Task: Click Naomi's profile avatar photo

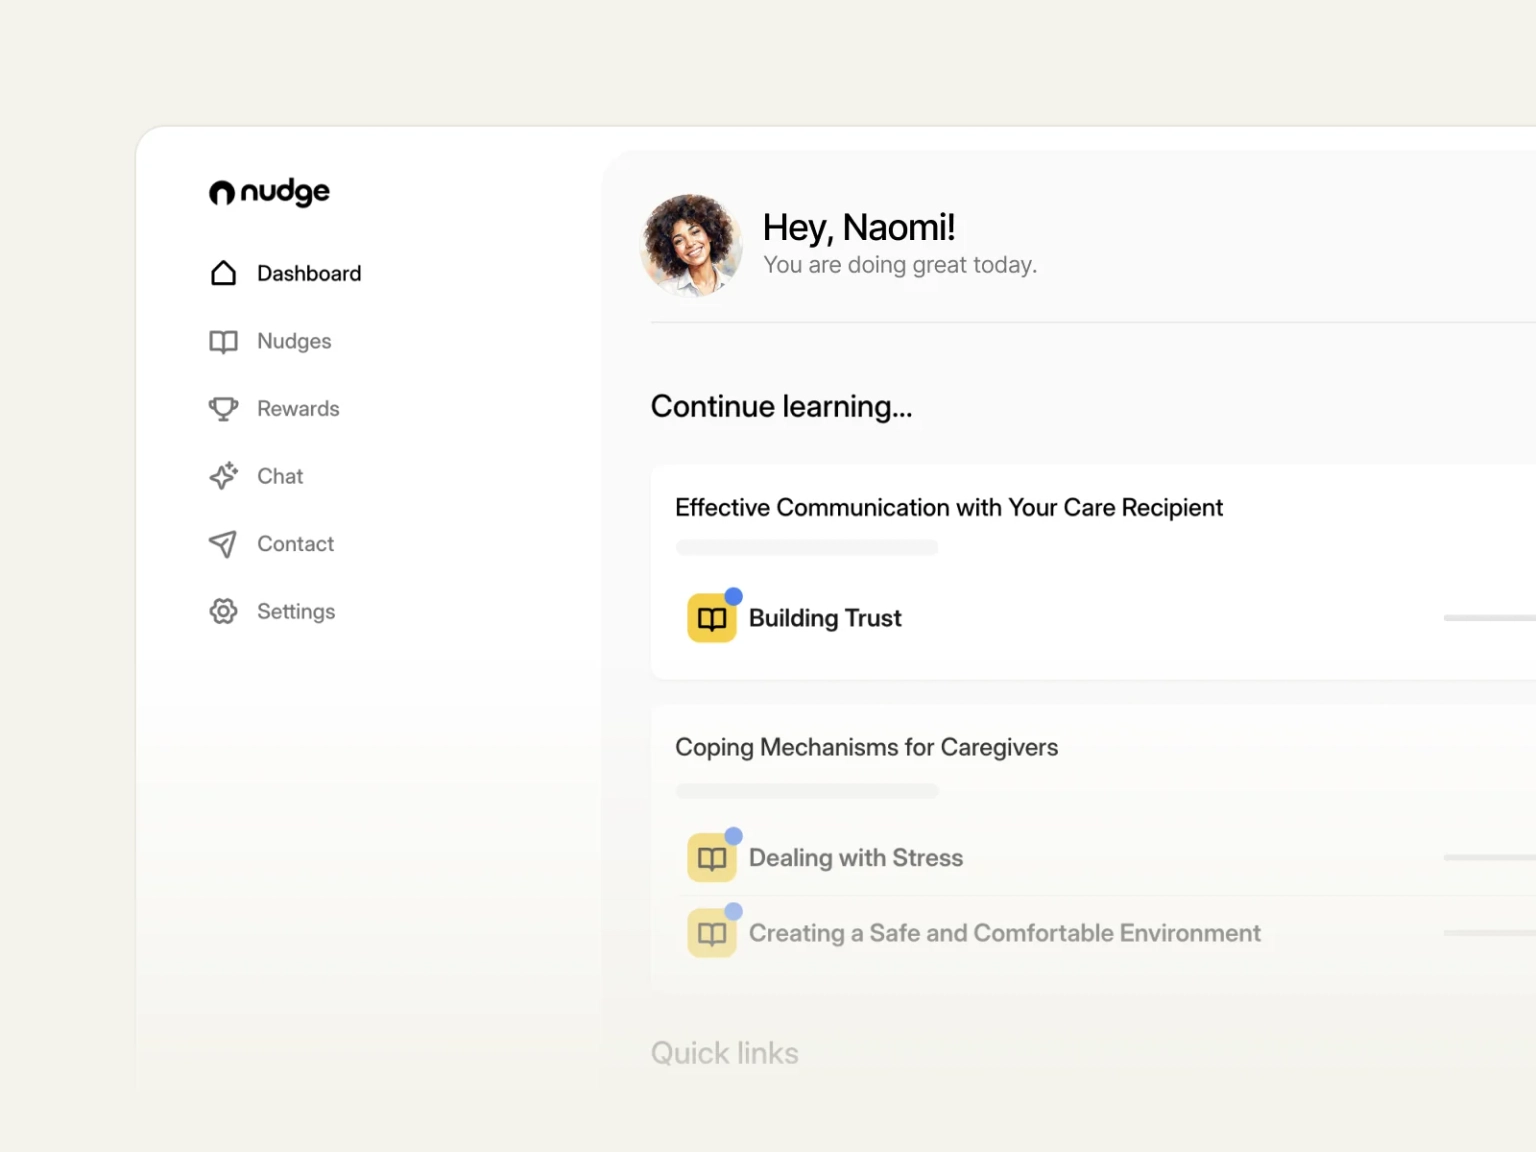Action: click(x=691, y=245)
